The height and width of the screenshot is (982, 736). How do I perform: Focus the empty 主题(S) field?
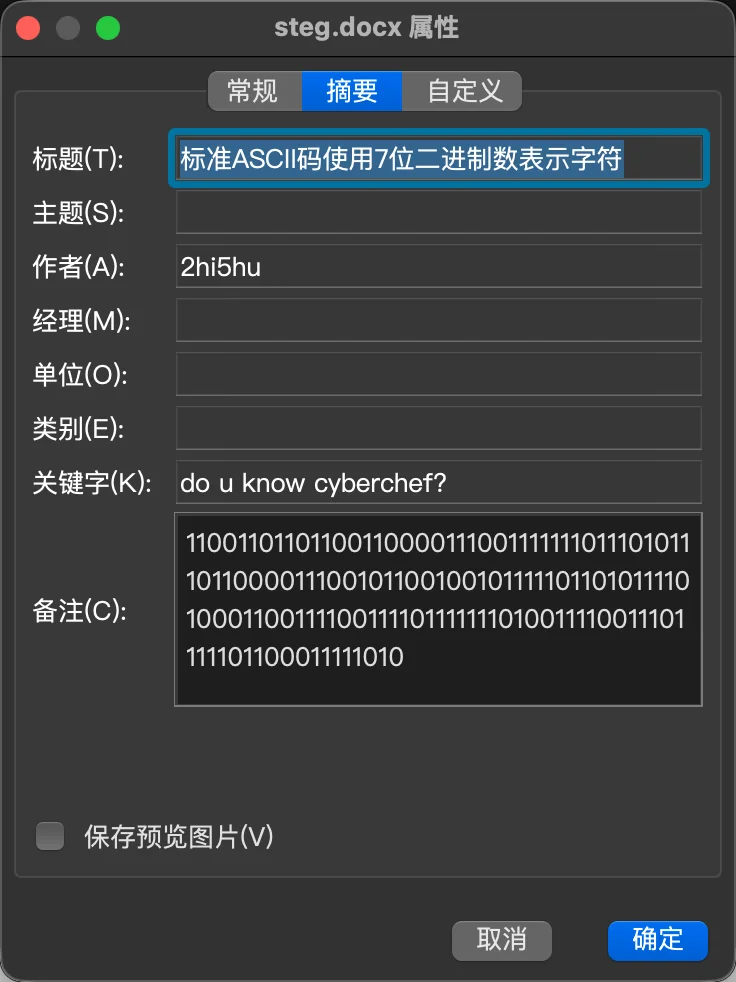tap(438, 212)
